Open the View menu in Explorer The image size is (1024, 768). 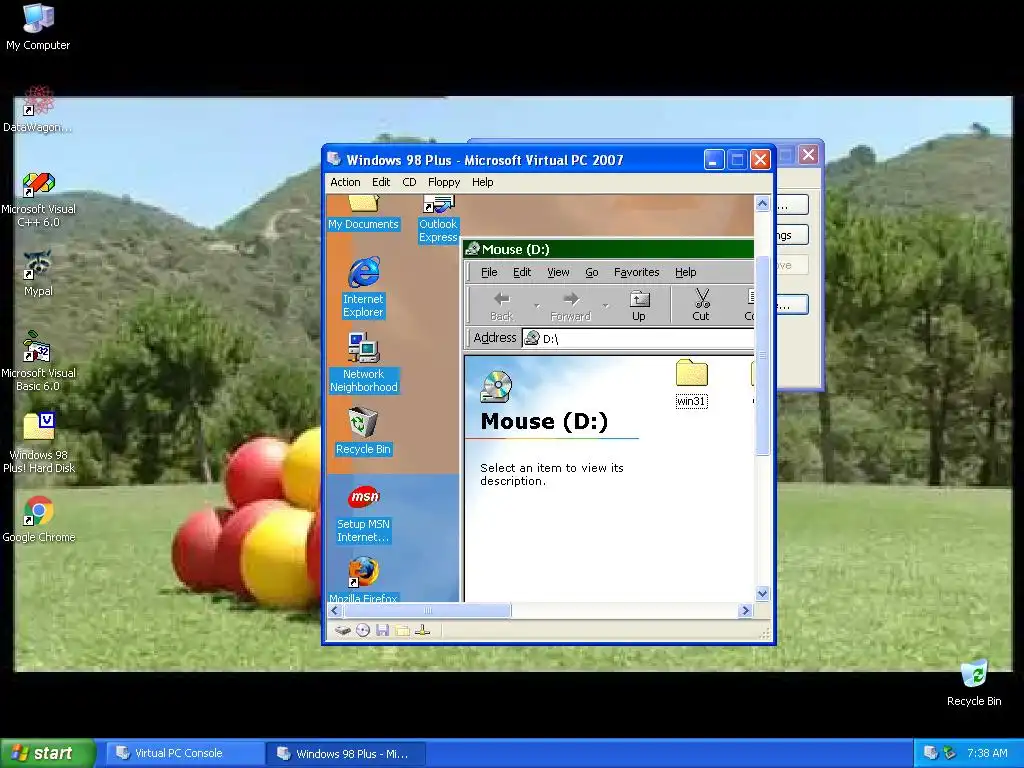[558, 272]
